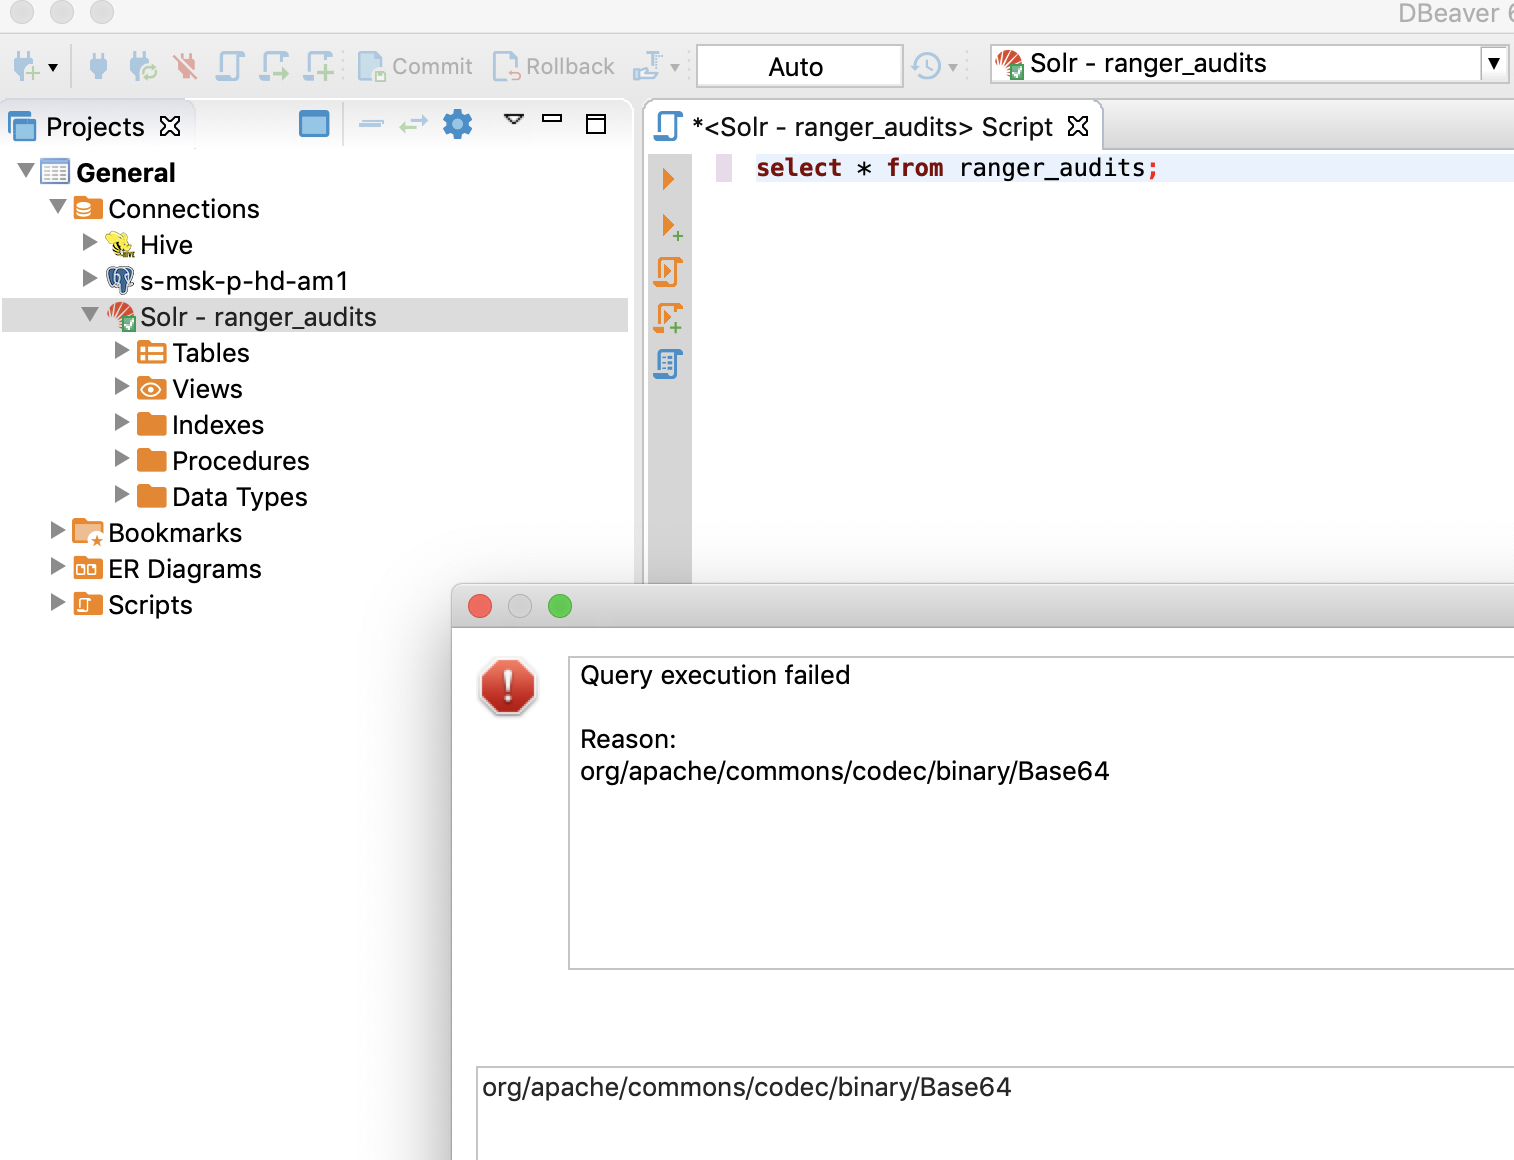This screenshot has height=1160, width=1514.
Task: Open the New Connection wizard icon
Action: click(26, 67)
